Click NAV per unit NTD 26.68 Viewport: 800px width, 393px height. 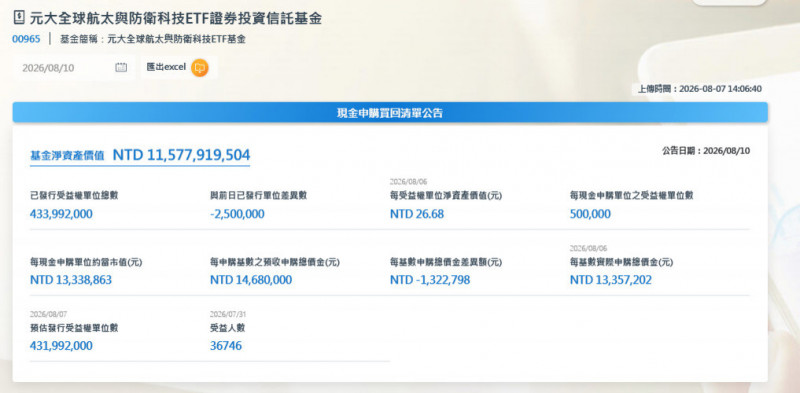click(x=417, y=214)
